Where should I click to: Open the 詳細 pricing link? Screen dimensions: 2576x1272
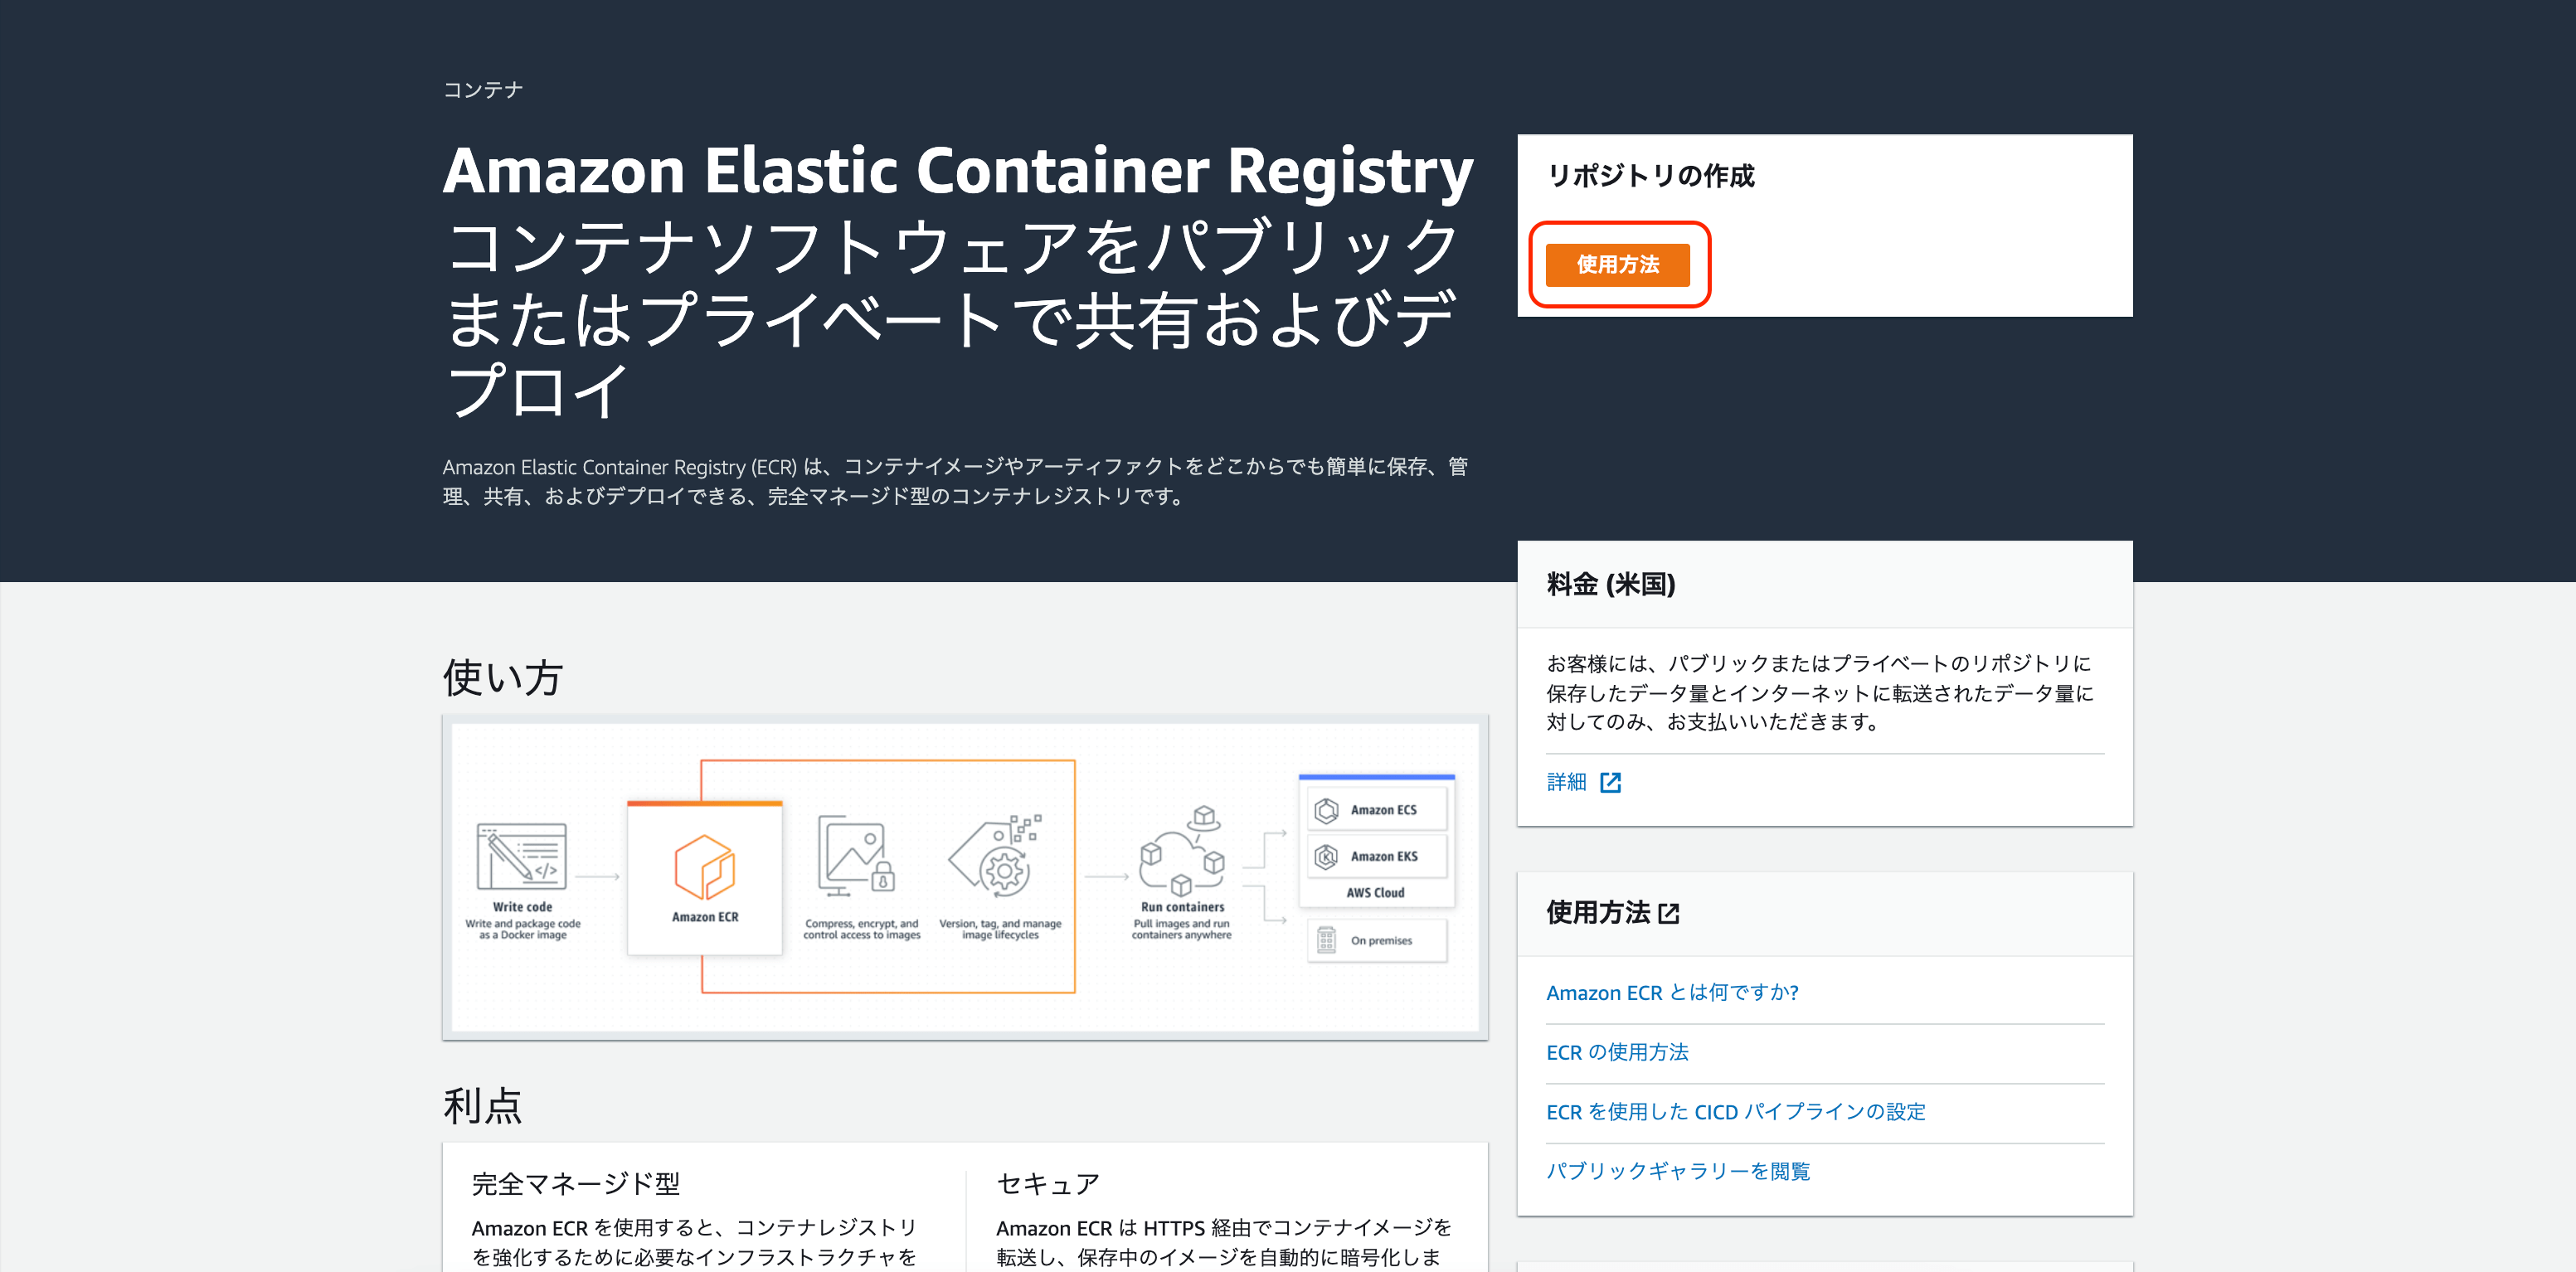tap(1566, 782)
